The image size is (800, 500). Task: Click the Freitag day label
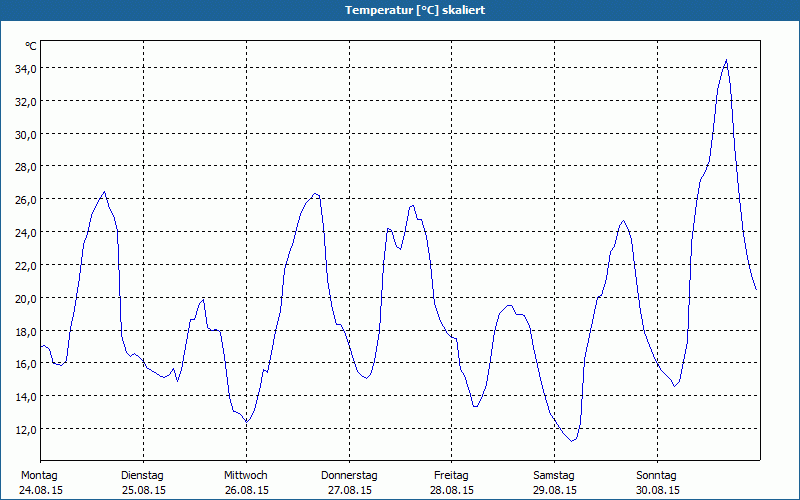[452, 476]
